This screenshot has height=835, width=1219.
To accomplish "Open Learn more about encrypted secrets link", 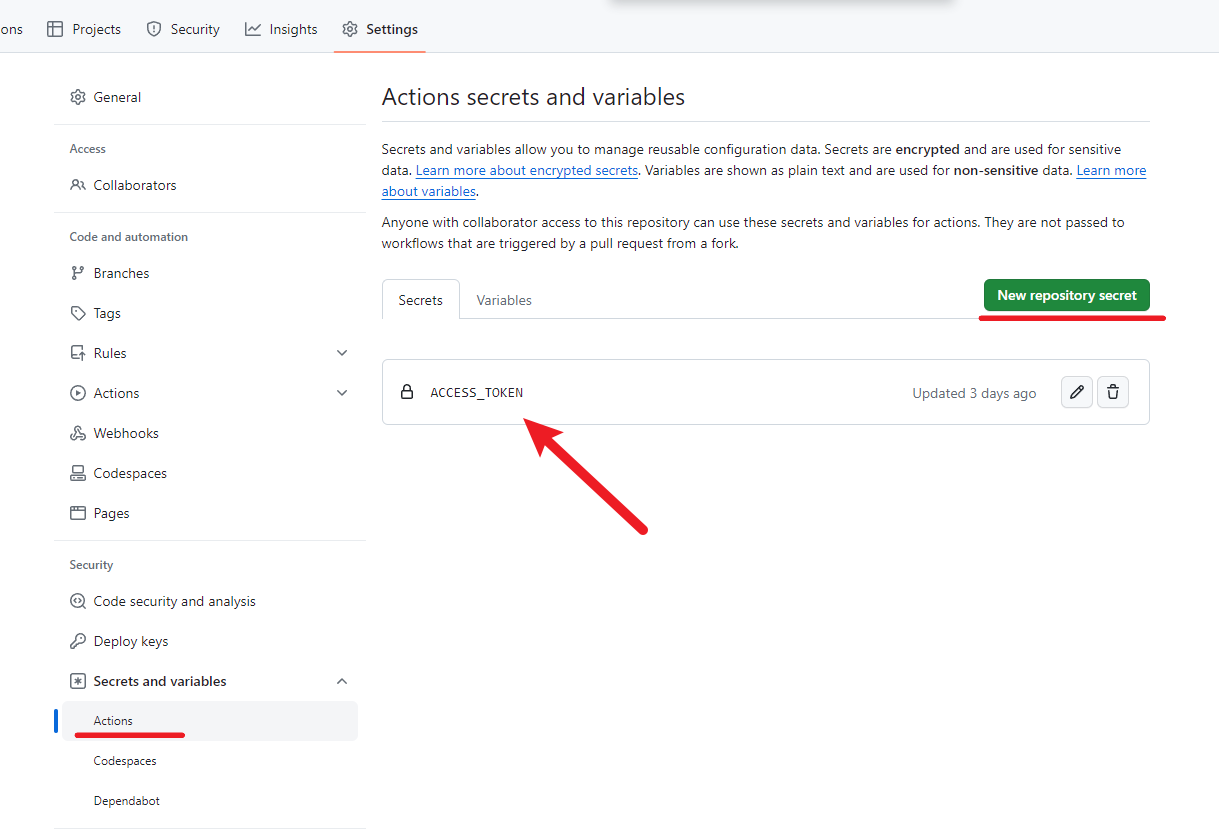I will pyautogui.click(x=527, y=171).
